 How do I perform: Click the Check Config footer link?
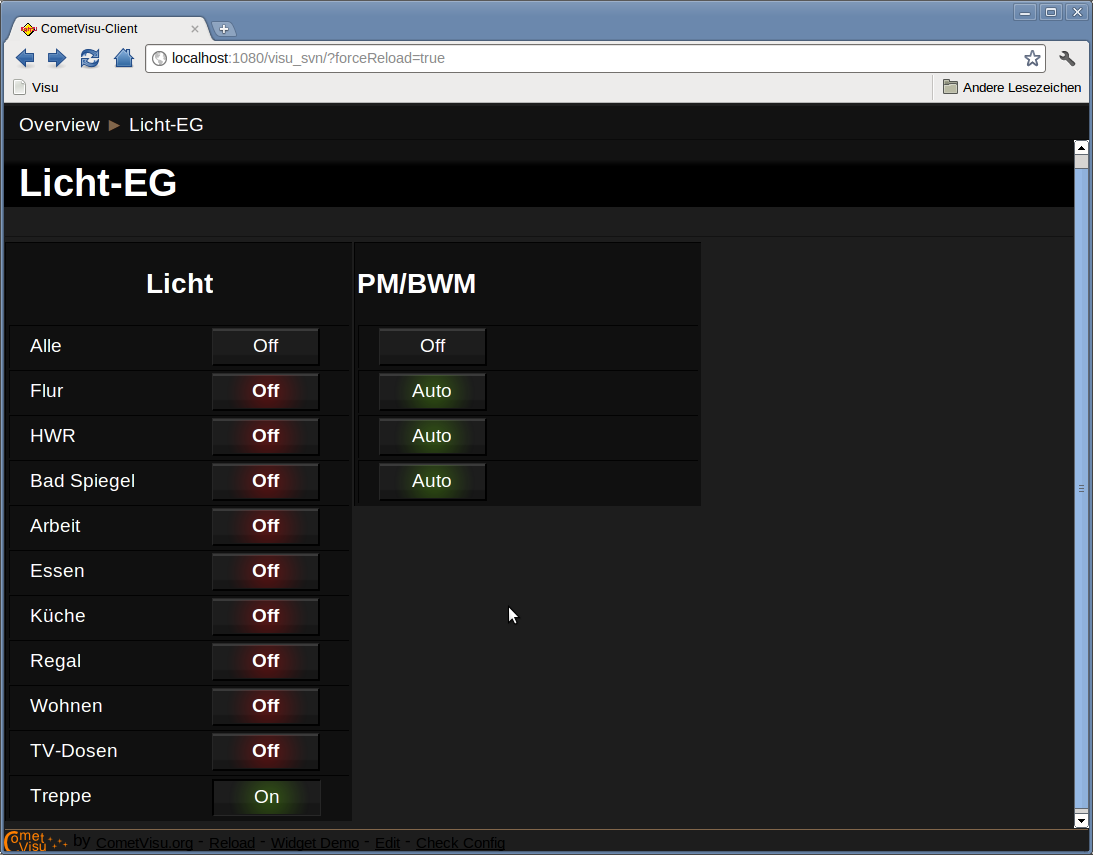coord(460,843)
